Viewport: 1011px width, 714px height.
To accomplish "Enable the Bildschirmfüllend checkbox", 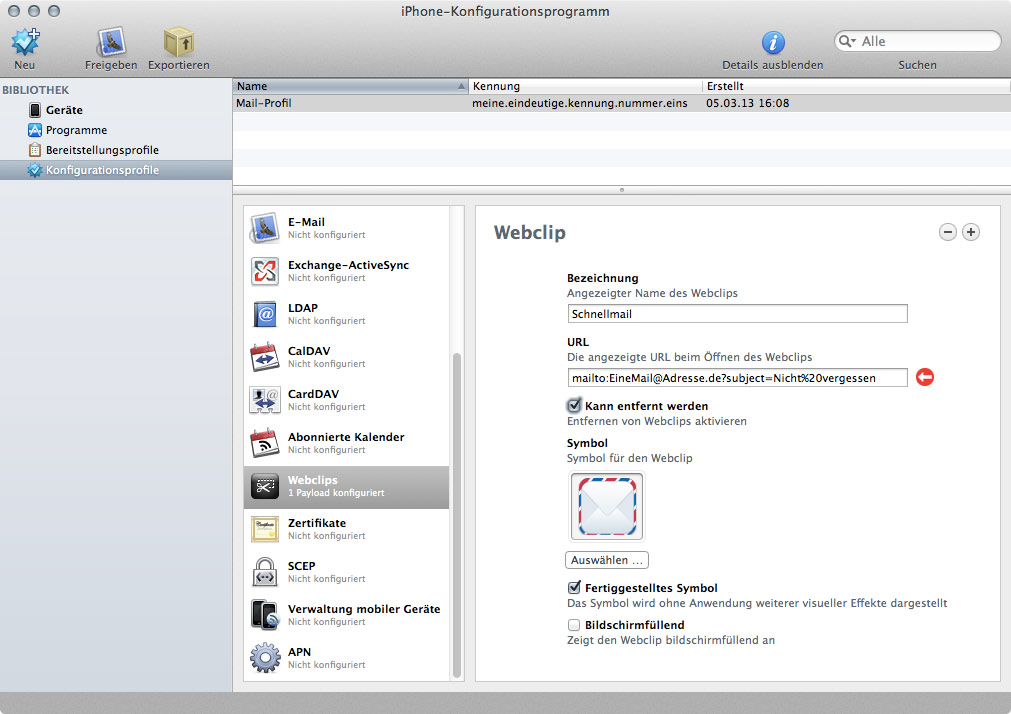I will [x=574, y=625].
